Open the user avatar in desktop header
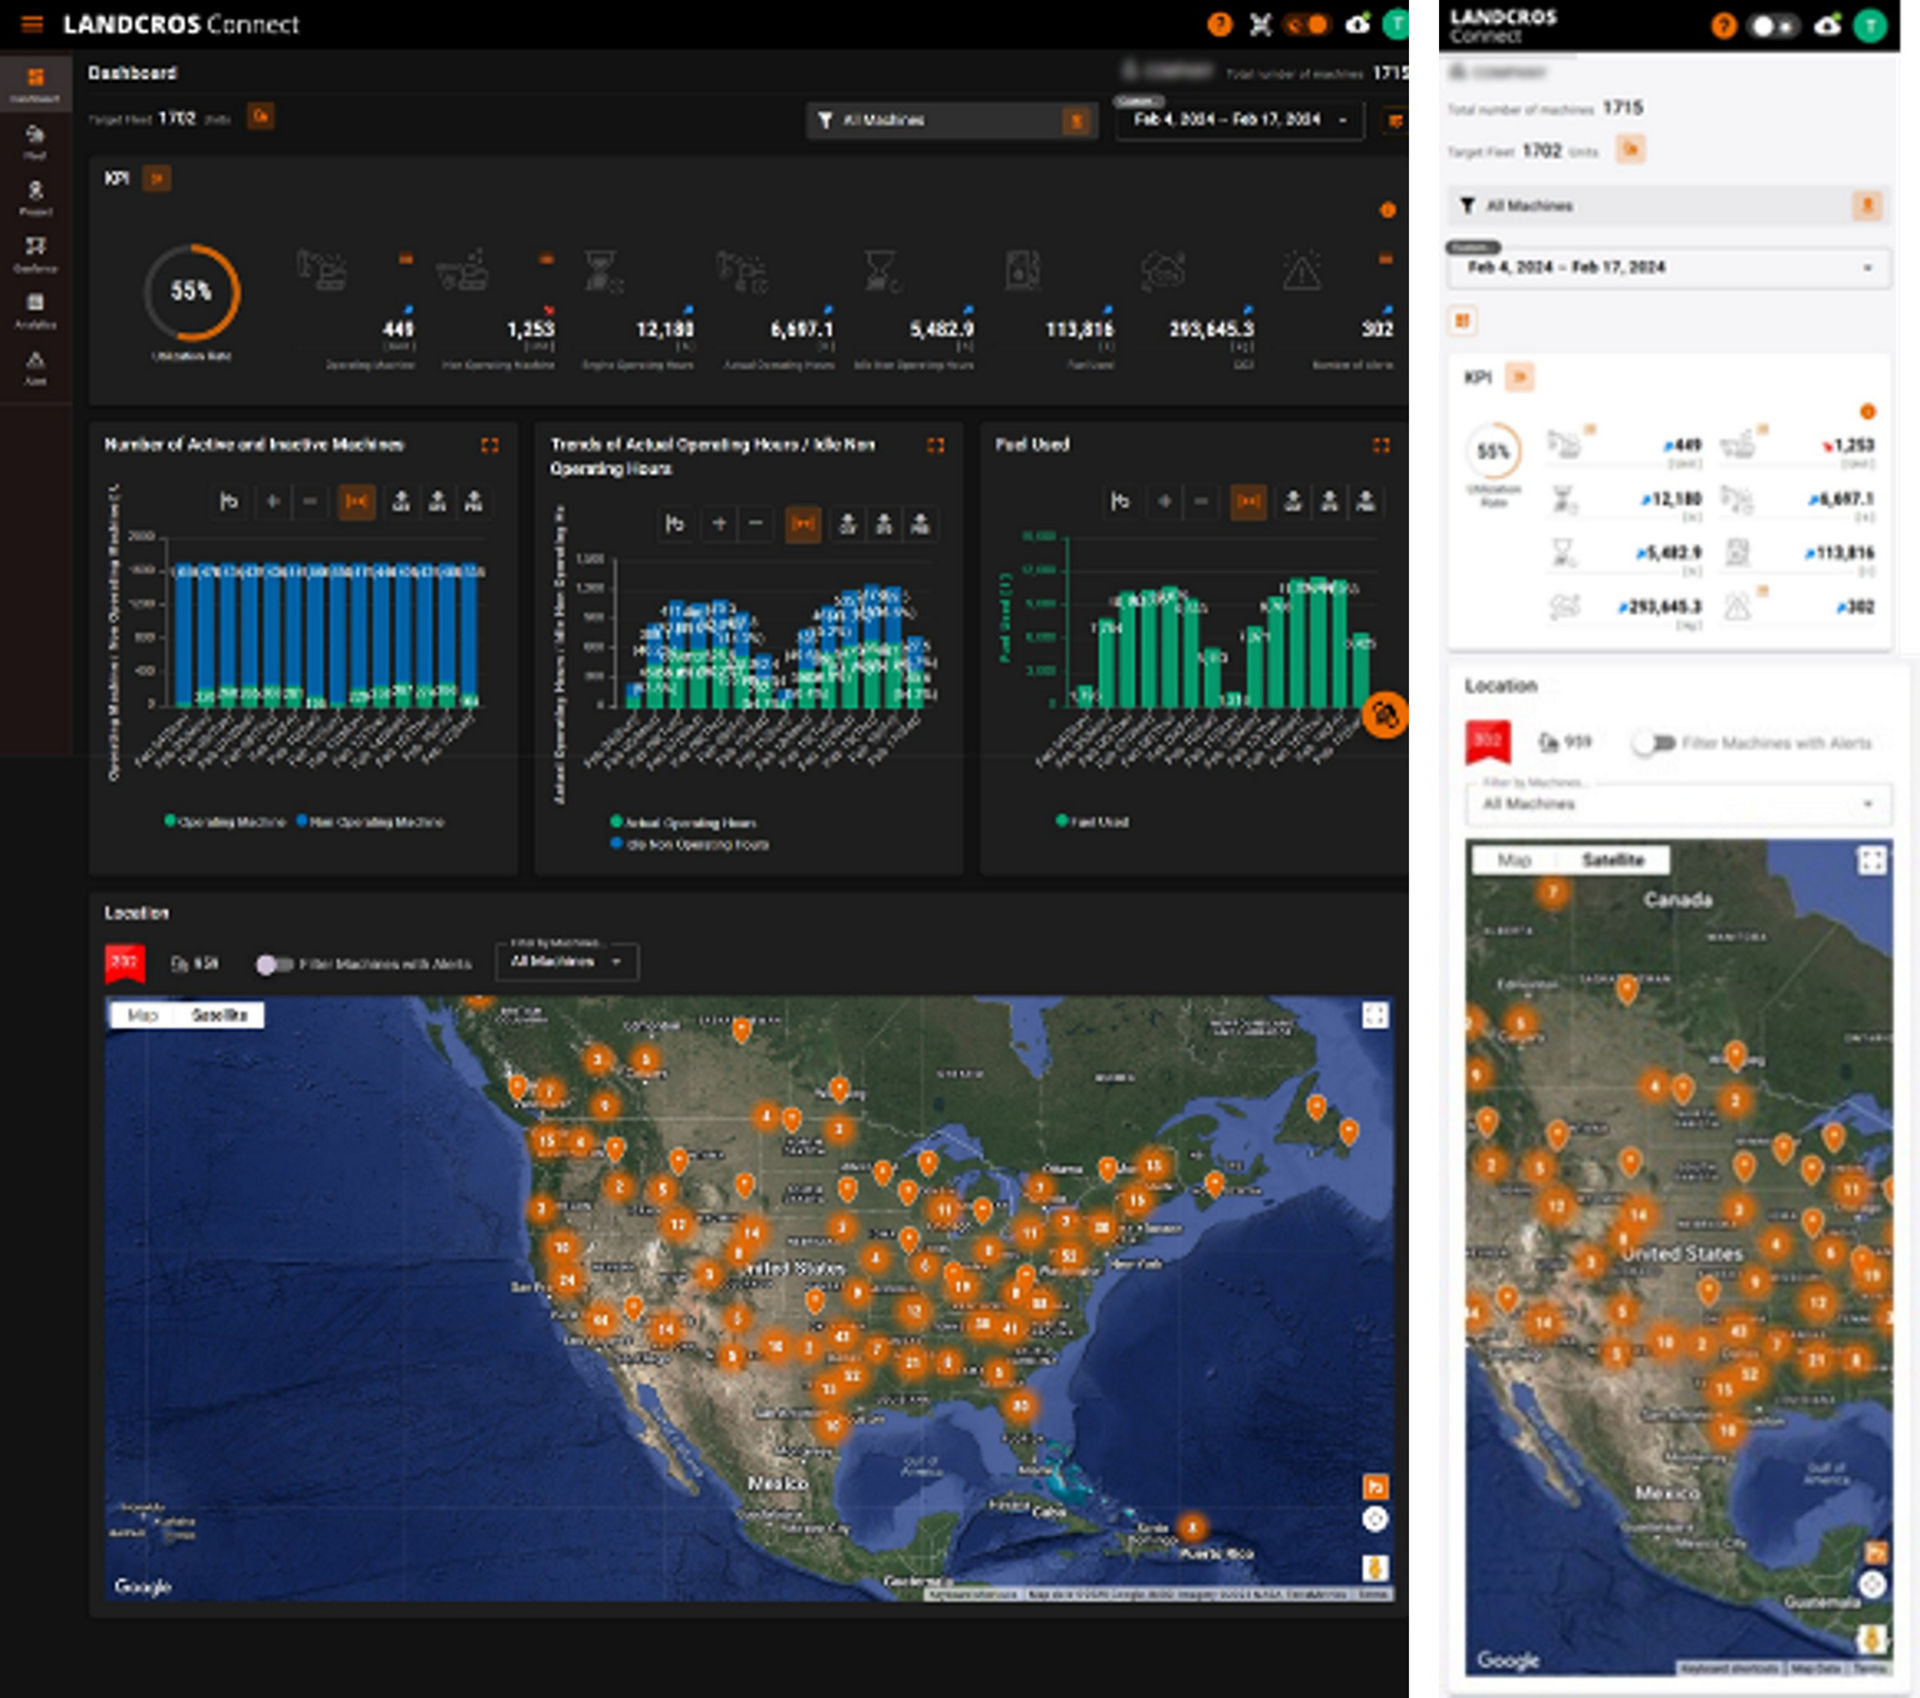The height and width of the screenshot is (1698, 1920). coord(1396,24)
